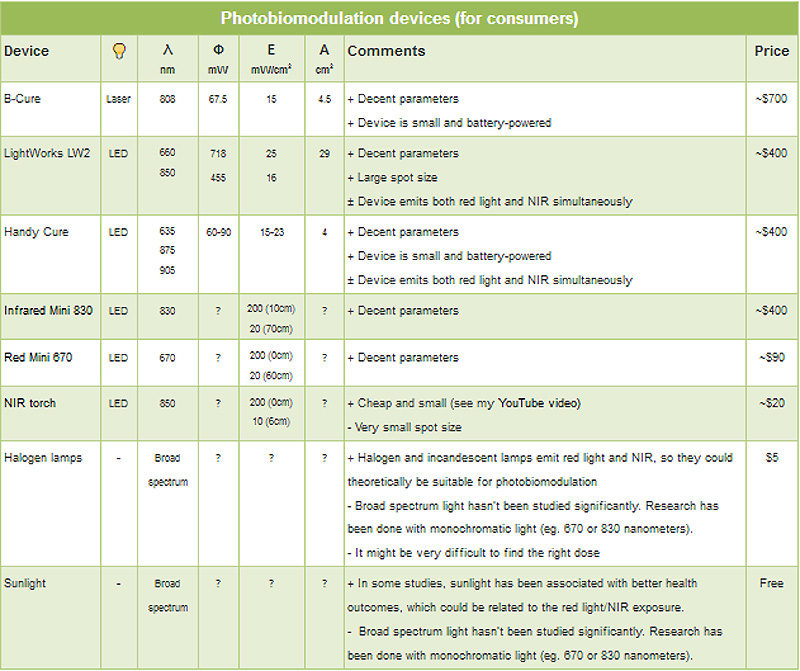Click the Handy Cure device name
This screenshot has width=800, height=671.
point(36,232)
